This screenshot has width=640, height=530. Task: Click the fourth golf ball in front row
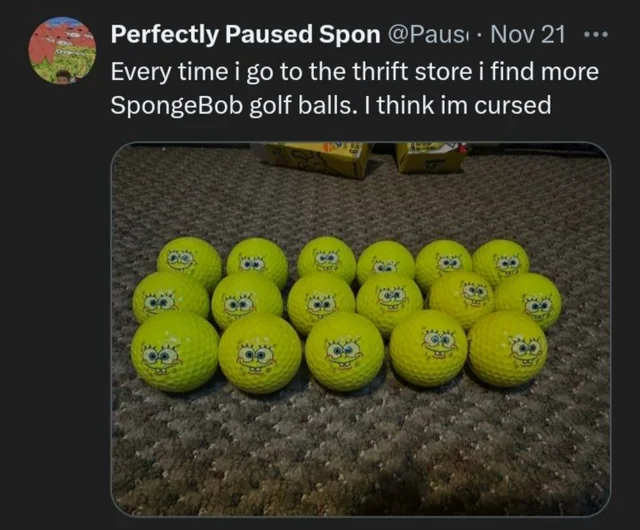pos(428,348)
